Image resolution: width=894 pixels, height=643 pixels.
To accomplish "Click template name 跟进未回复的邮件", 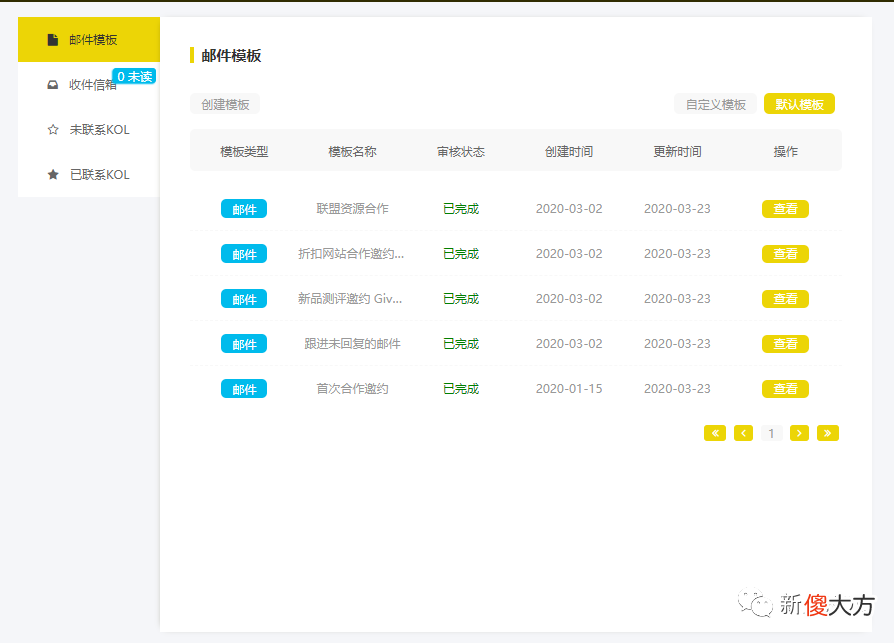I will [352, 344].
